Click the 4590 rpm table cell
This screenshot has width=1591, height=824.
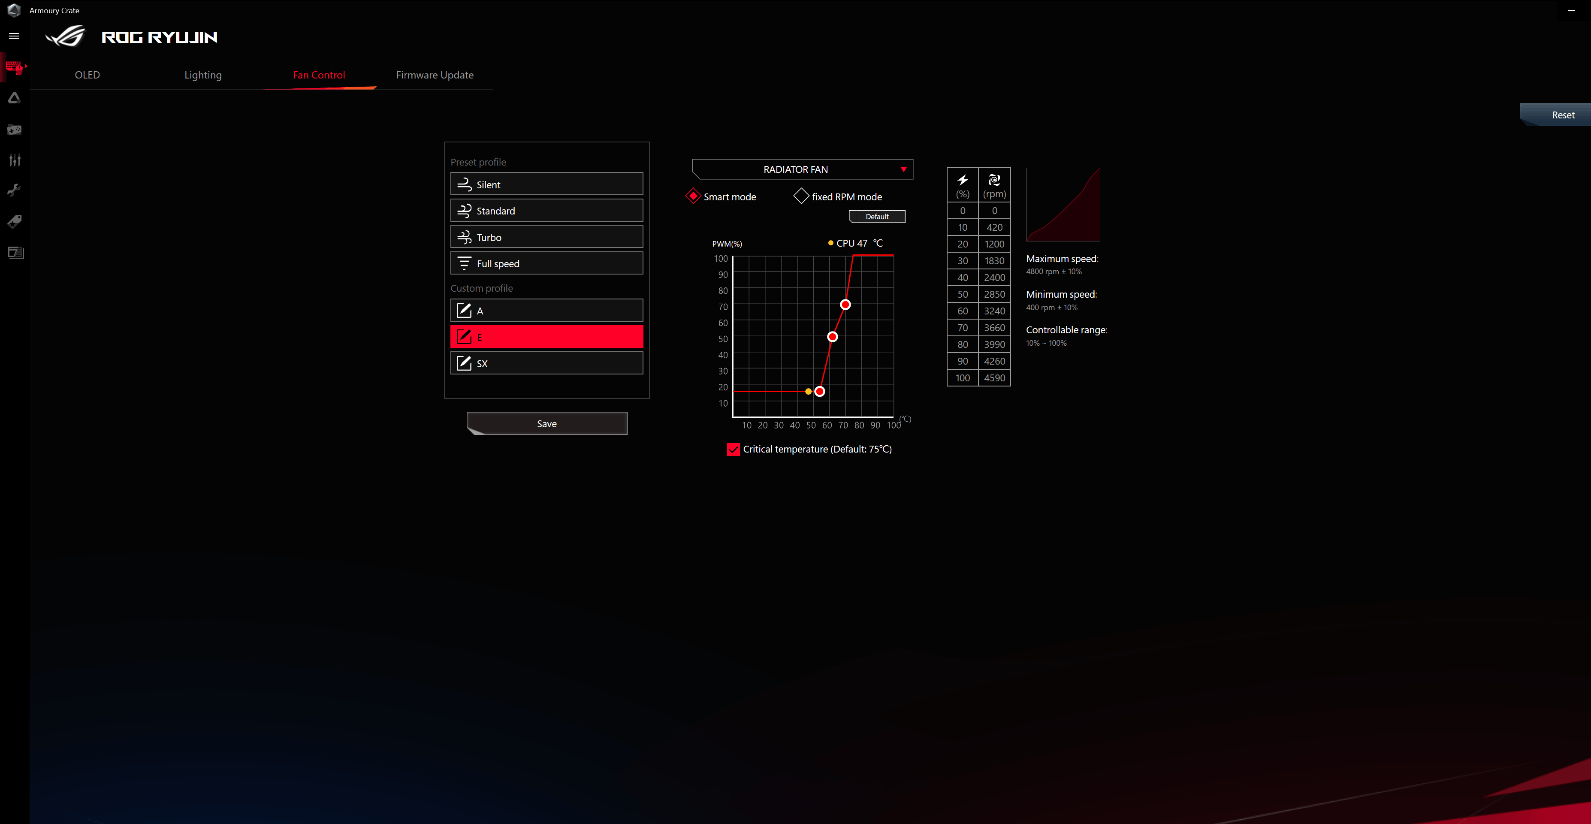point(994,378)
